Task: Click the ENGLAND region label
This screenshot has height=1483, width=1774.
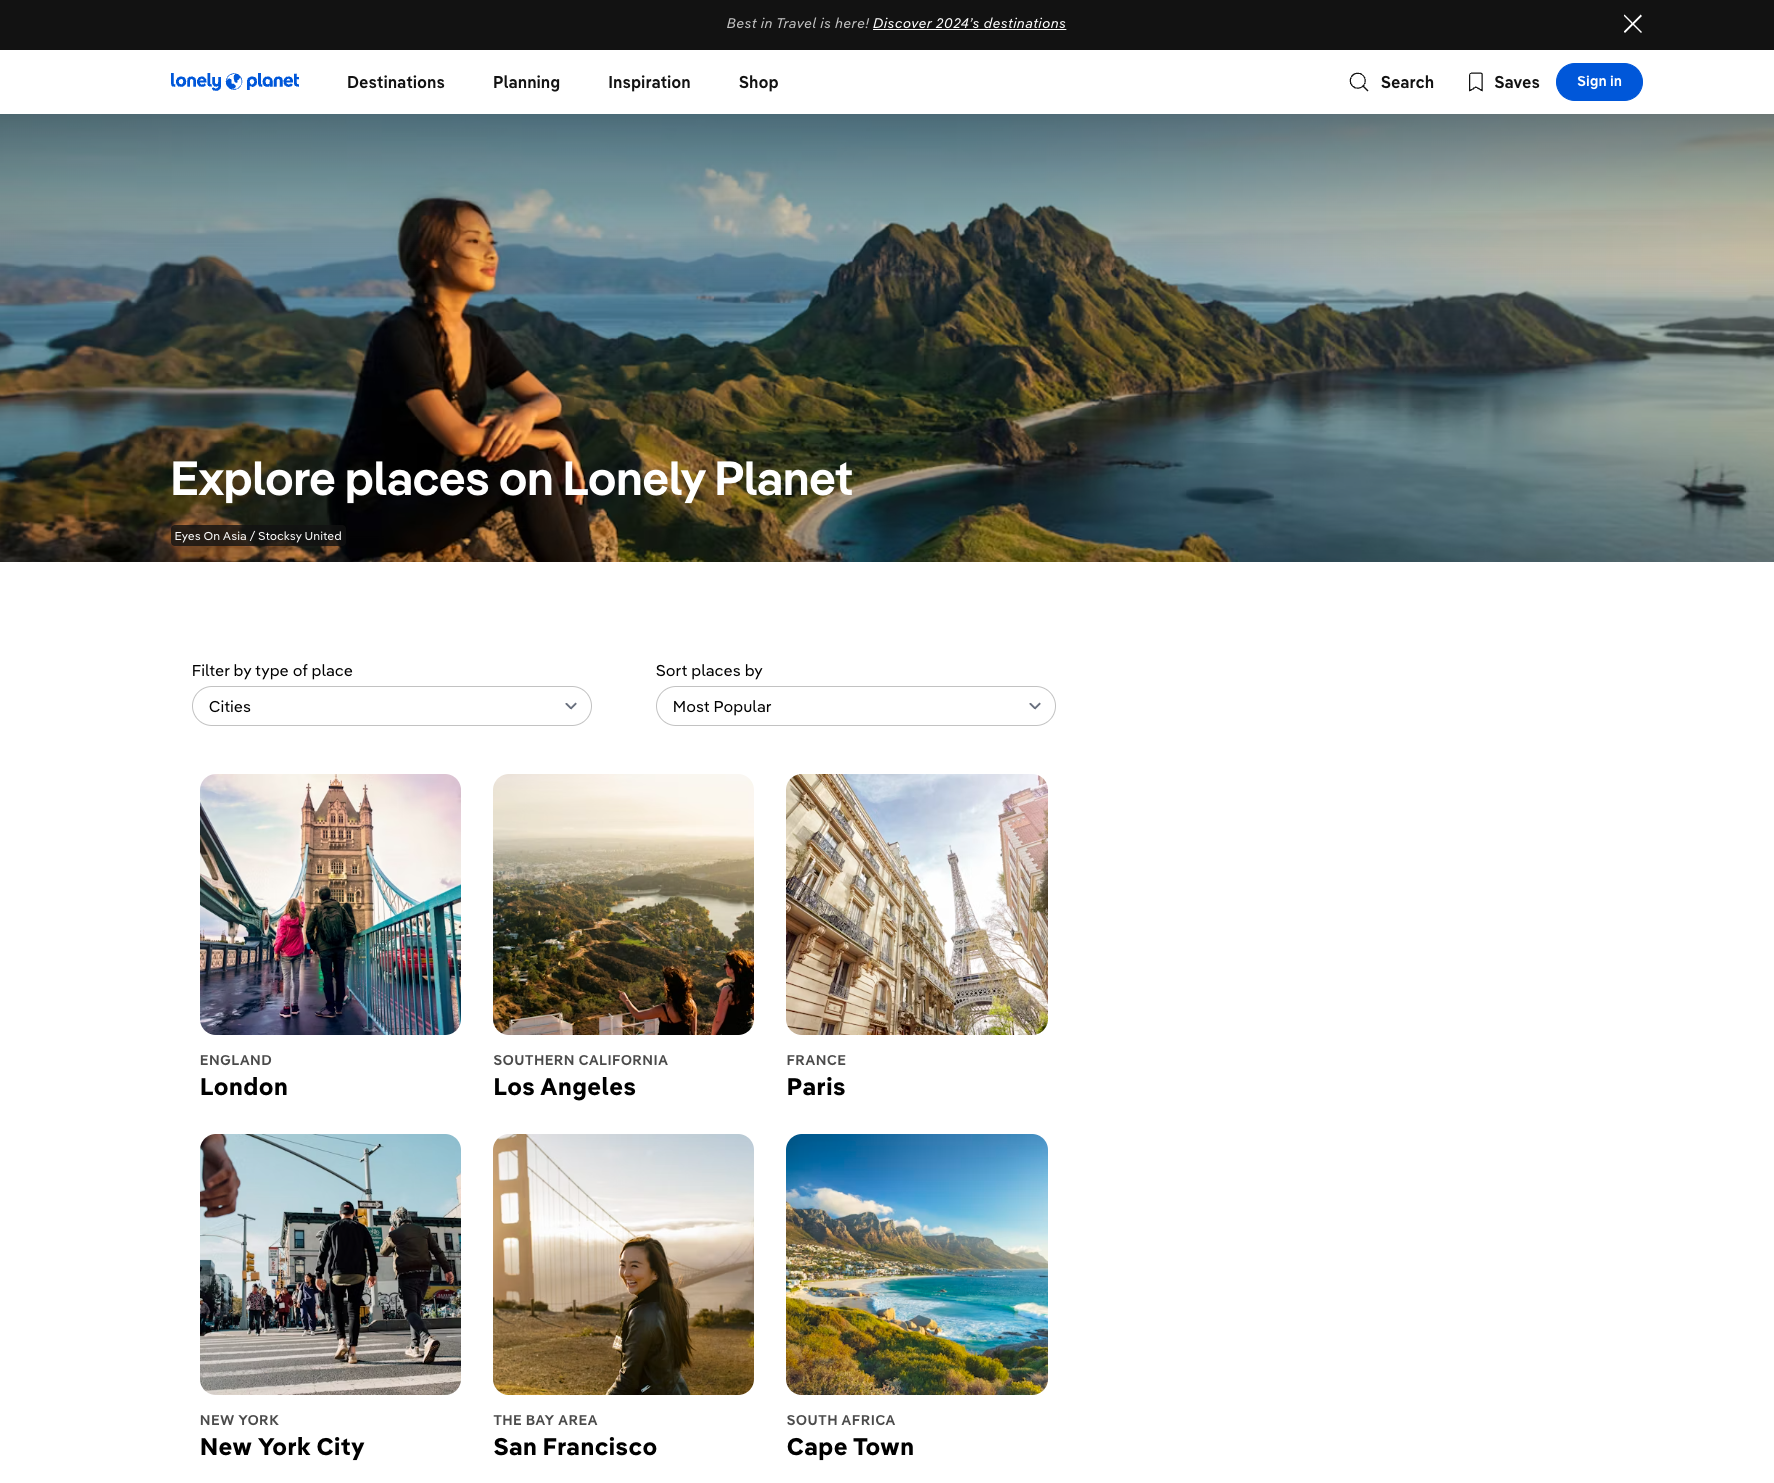Action: pyautogui.click(x=236, y=1060)
